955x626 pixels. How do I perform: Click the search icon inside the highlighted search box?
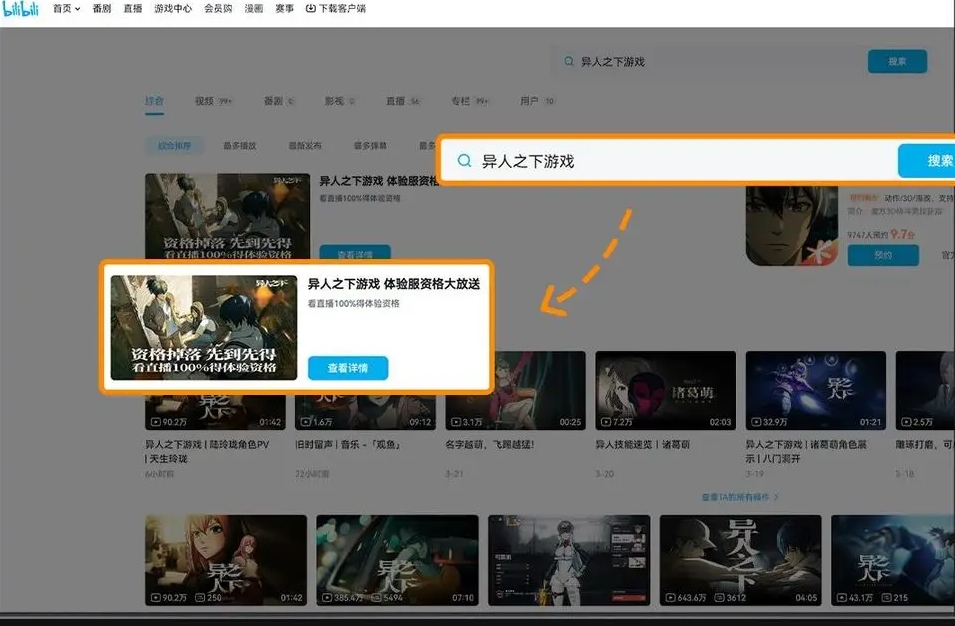coord(464,160)
